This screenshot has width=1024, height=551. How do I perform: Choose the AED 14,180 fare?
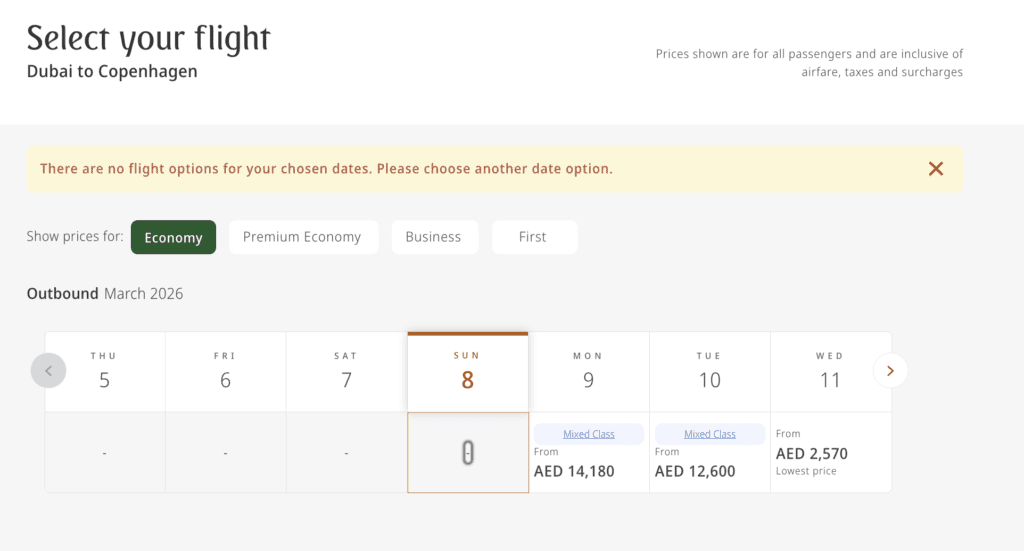pyautogui.click(x=574, y=471)
